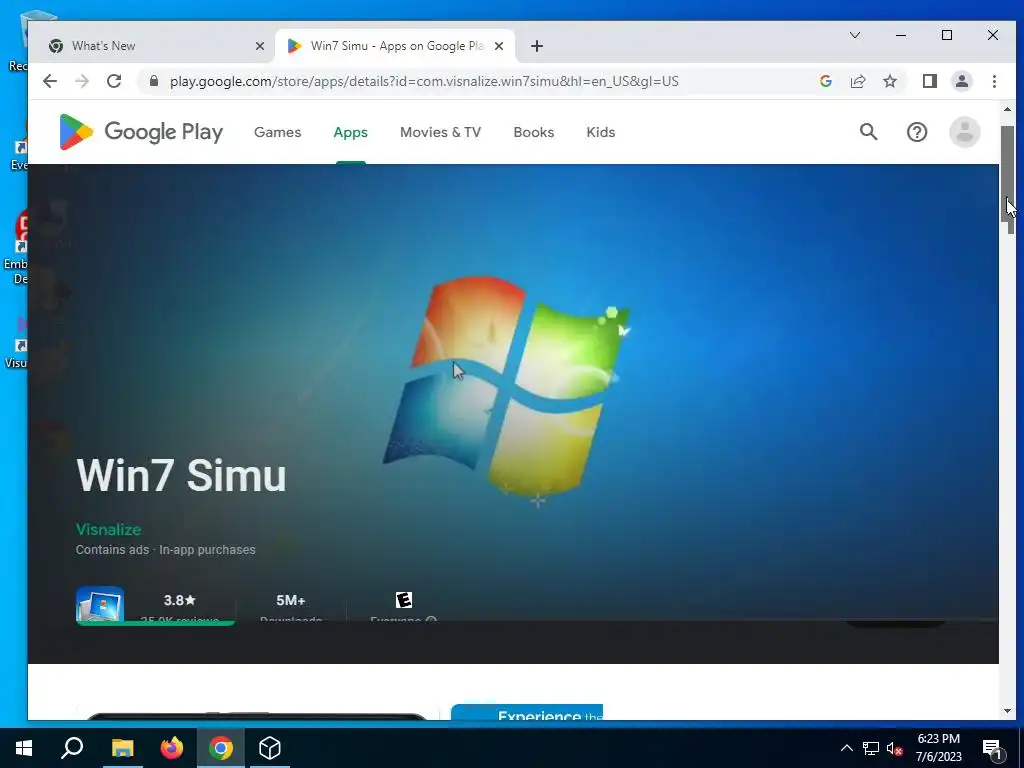
Task: Click the Win7 Simu title text
Action: pyautogui.click(x=181, y=475)
